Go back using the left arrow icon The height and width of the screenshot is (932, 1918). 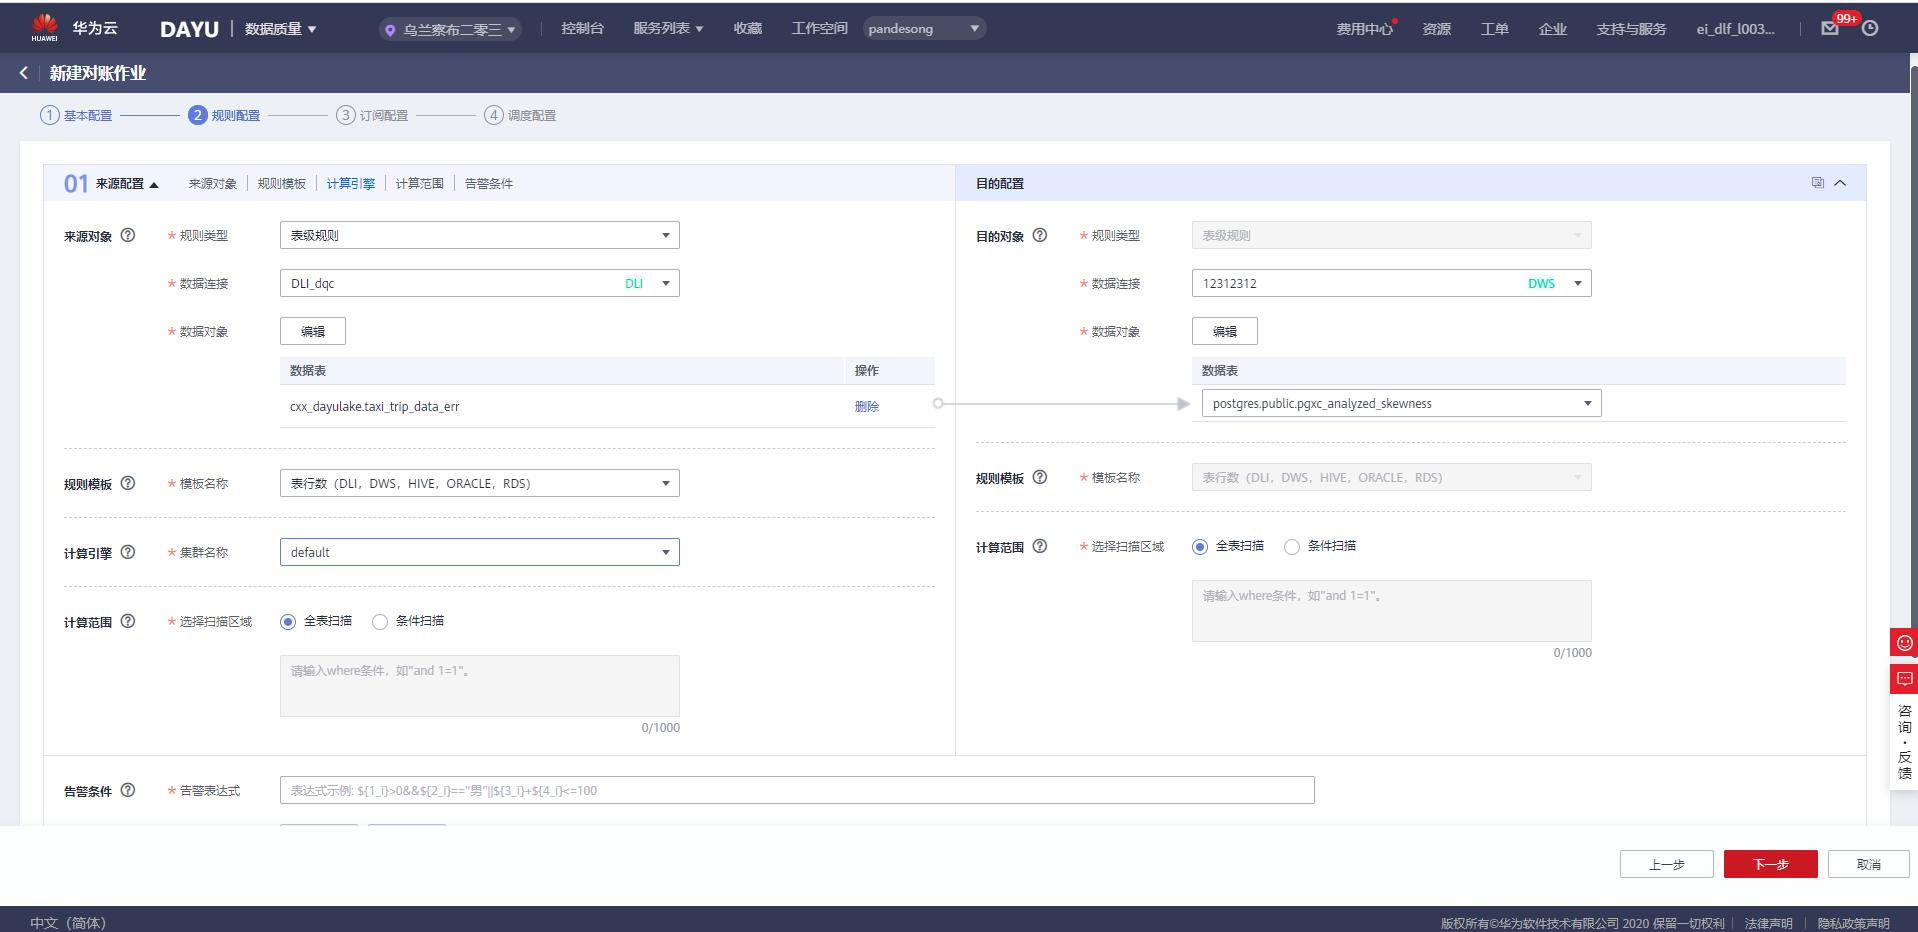[24, 73]
